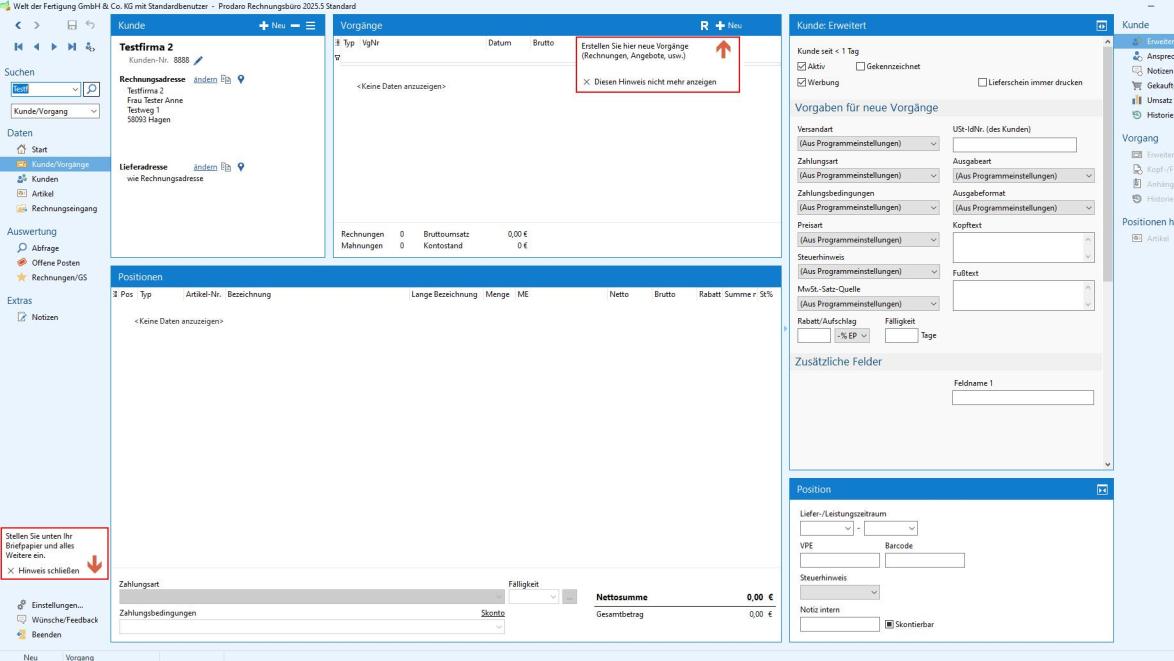The height and width of the screenshot is (661, 1174).
Task: Click Neu button in Vorgänge header
Action: [x=730, y=24]
